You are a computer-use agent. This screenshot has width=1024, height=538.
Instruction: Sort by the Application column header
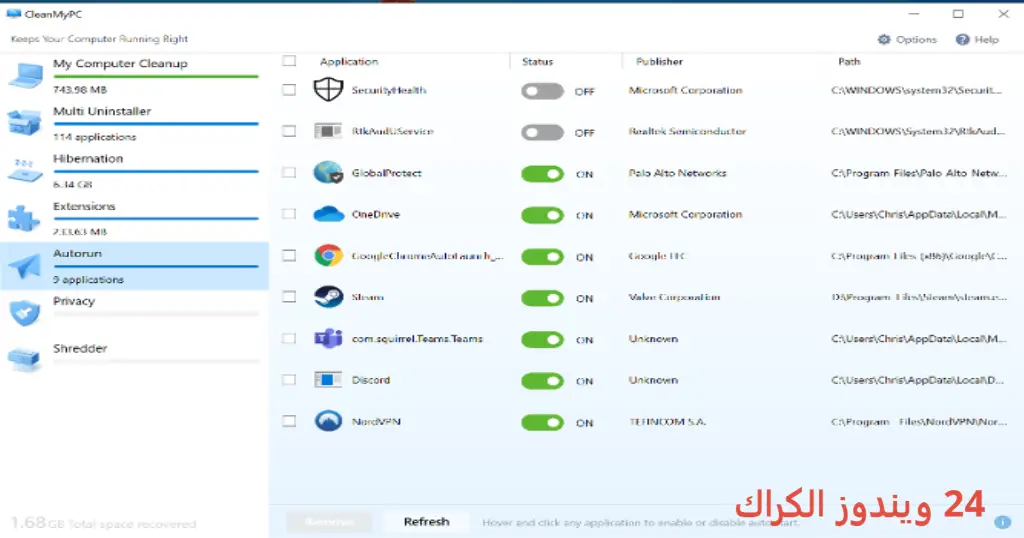(x=349, y=61)
